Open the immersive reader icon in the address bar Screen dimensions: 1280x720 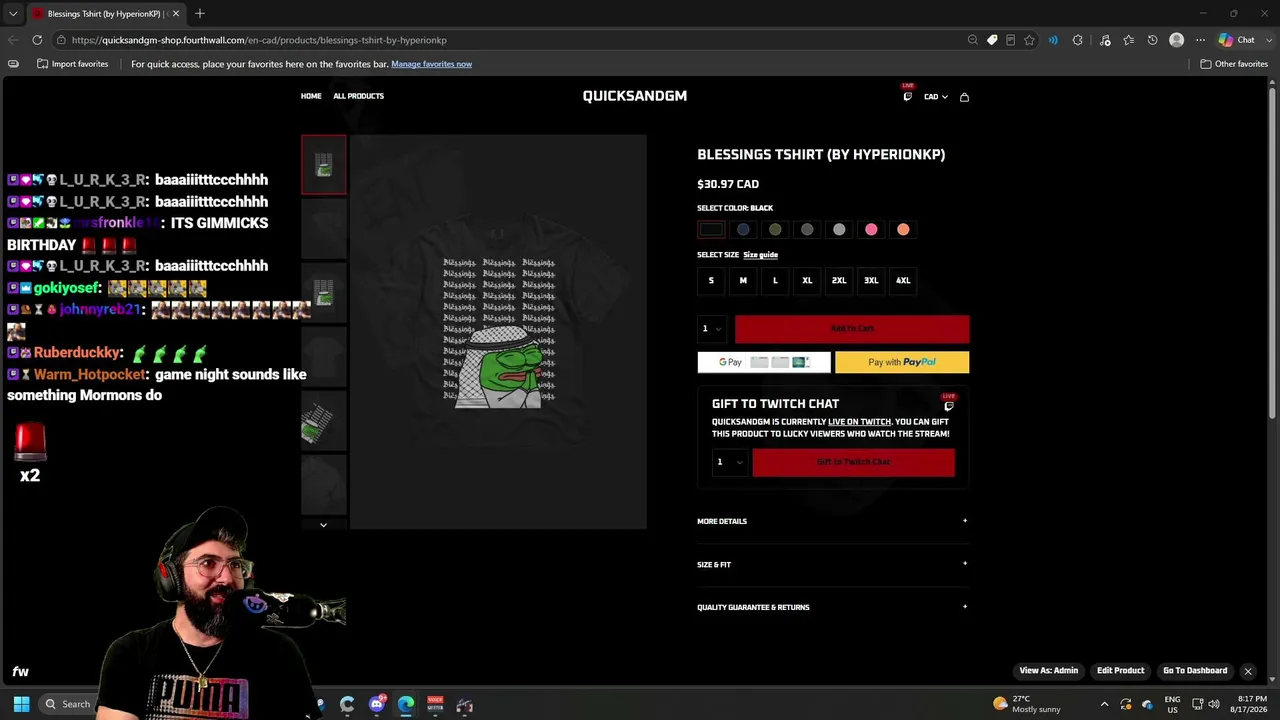click(x=1010, y=40)
